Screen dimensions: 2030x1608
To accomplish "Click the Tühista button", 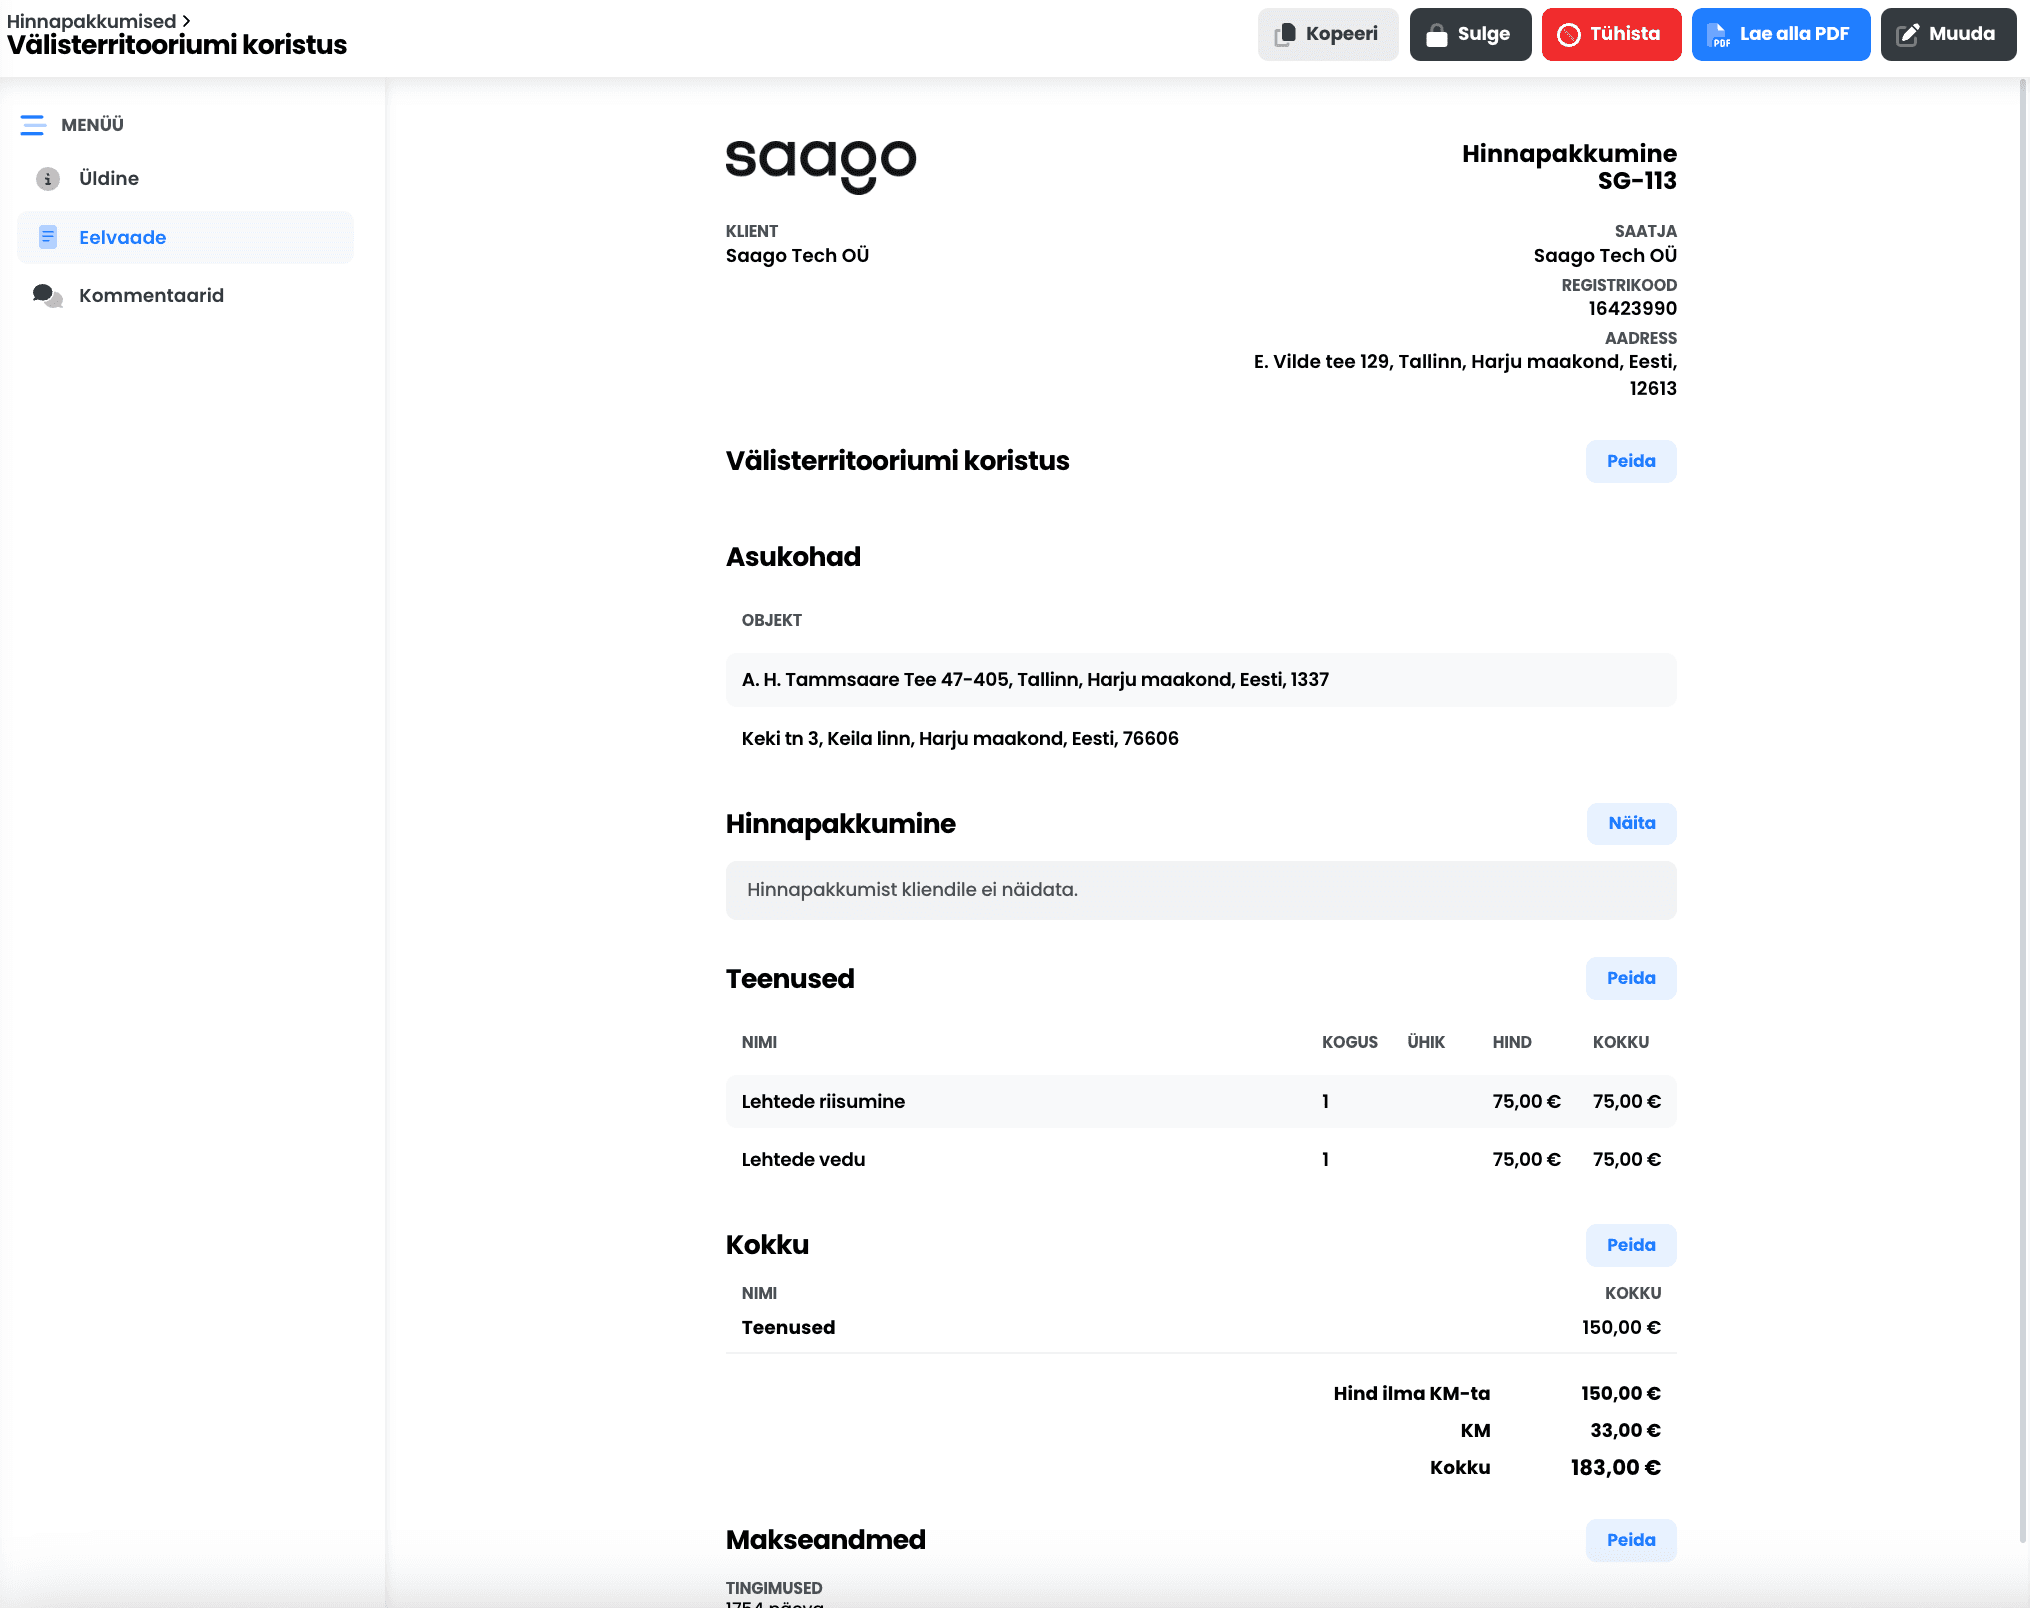I will point(1611,35).
